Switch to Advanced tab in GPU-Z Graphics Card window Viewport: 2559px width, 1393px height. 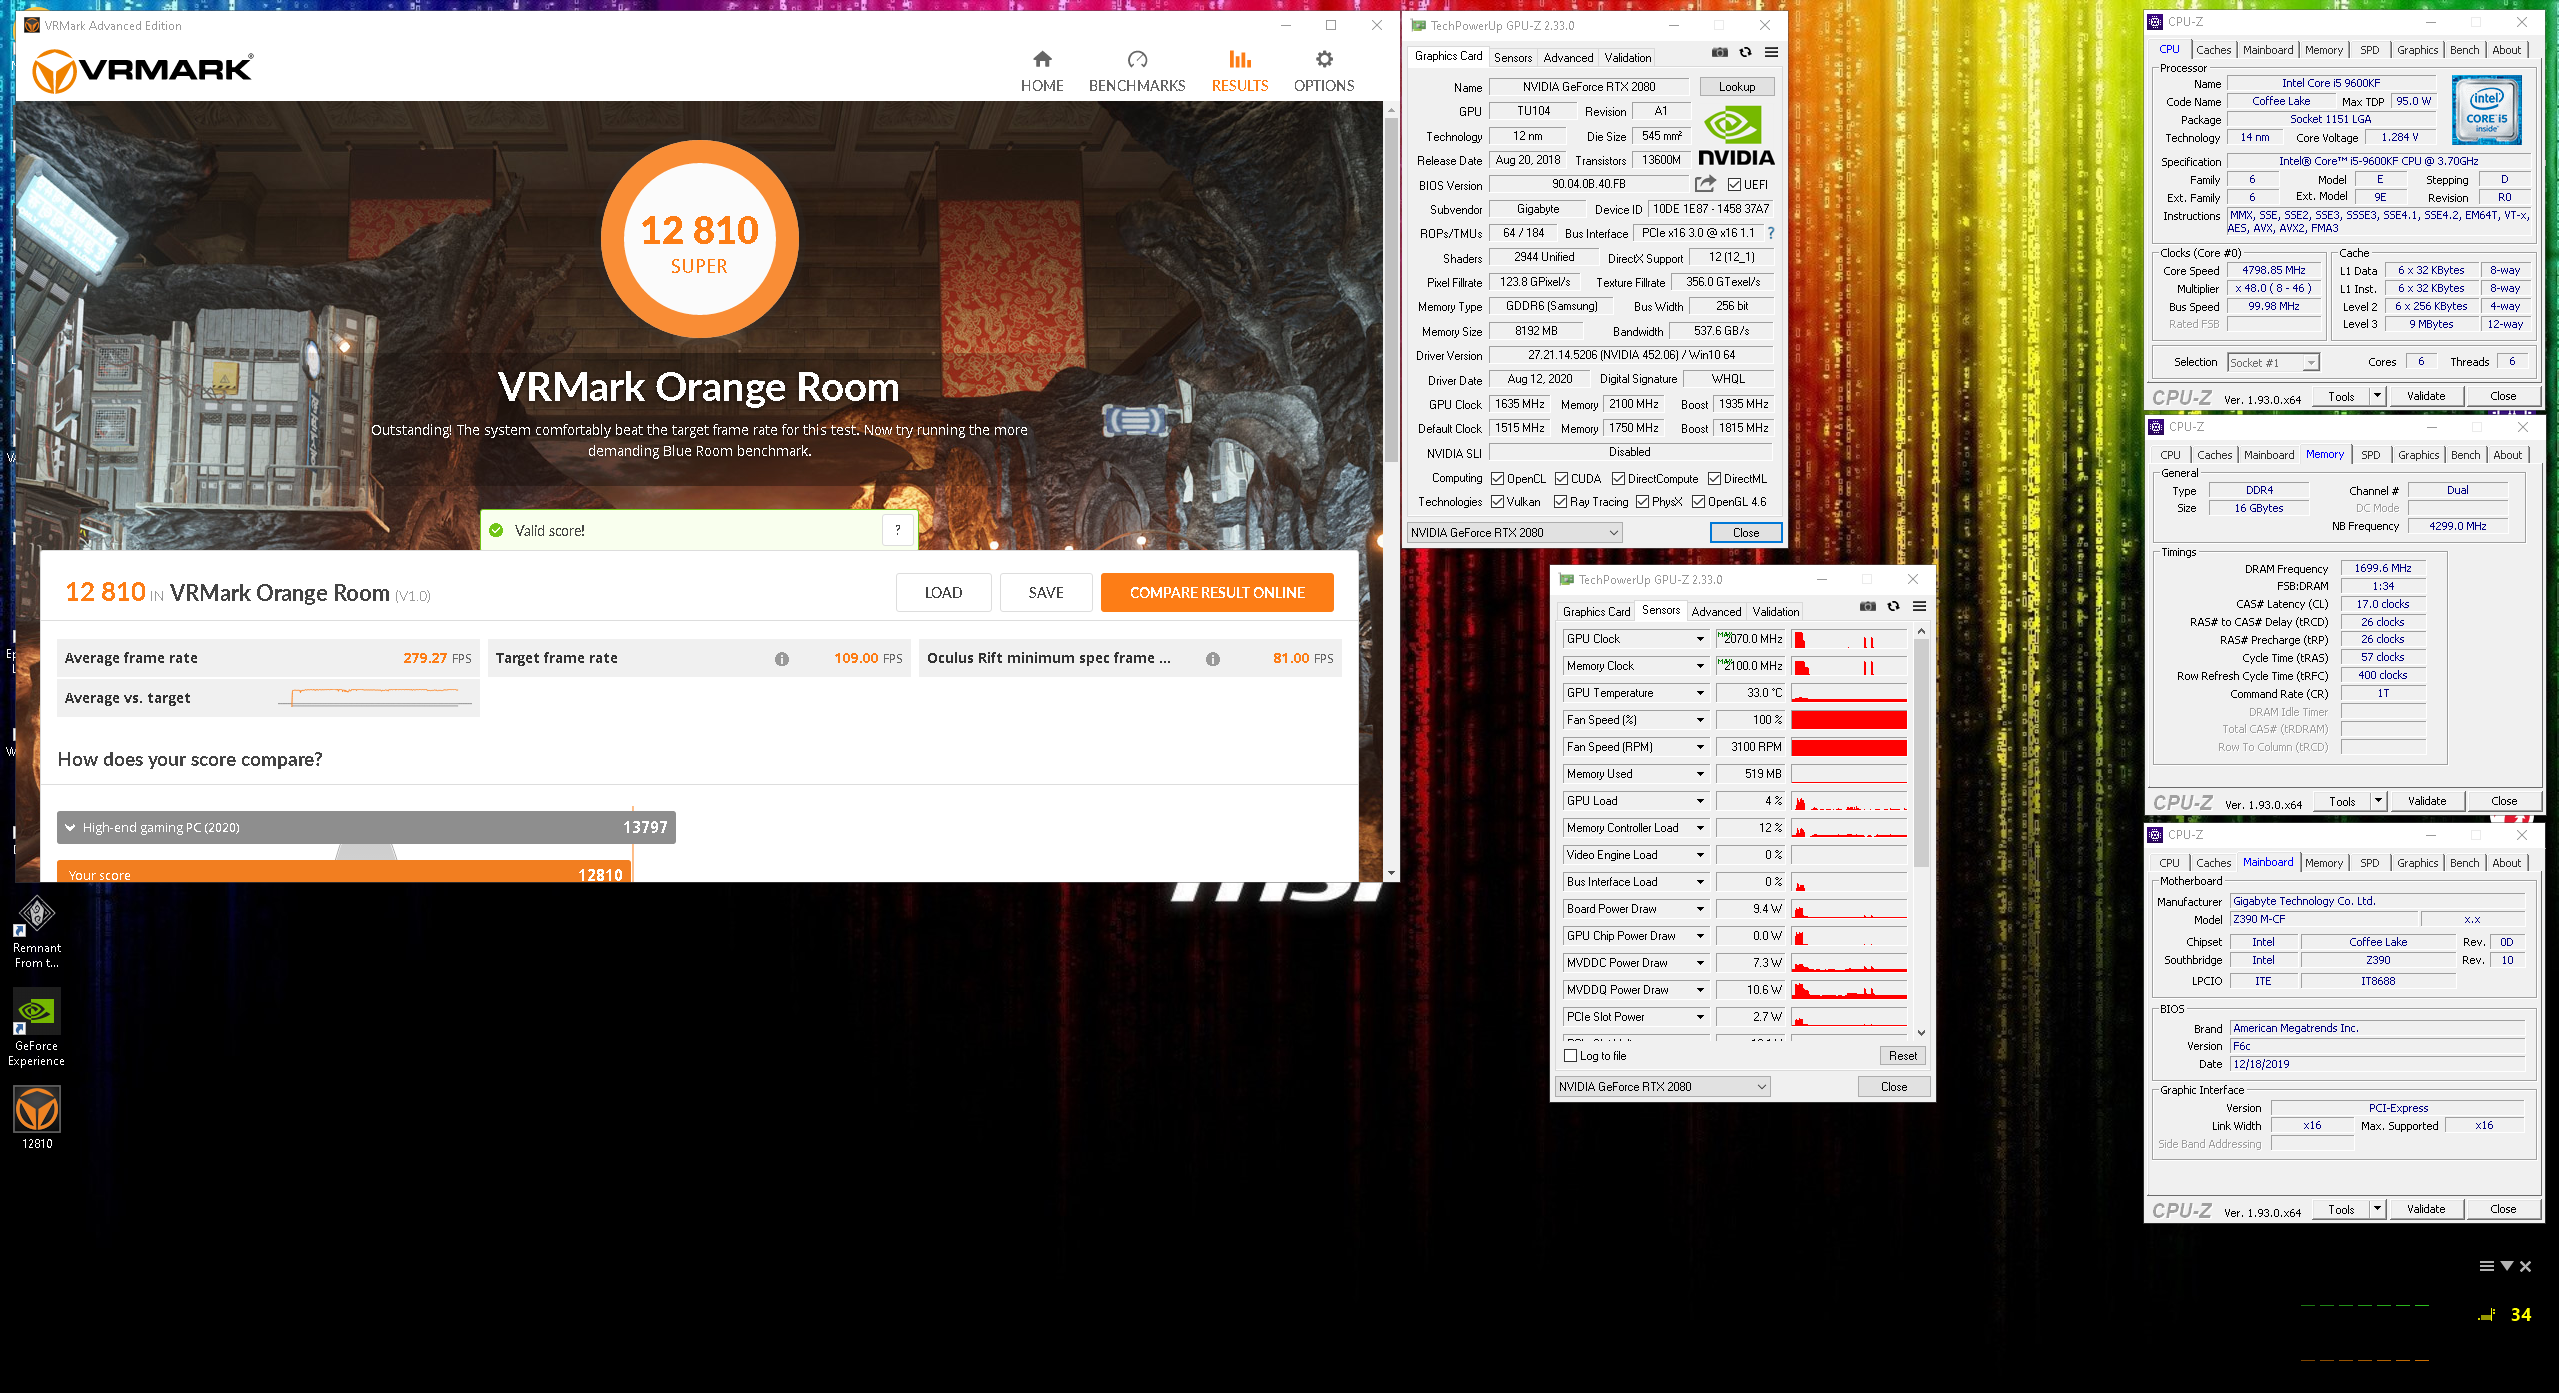click(1568, 58)
